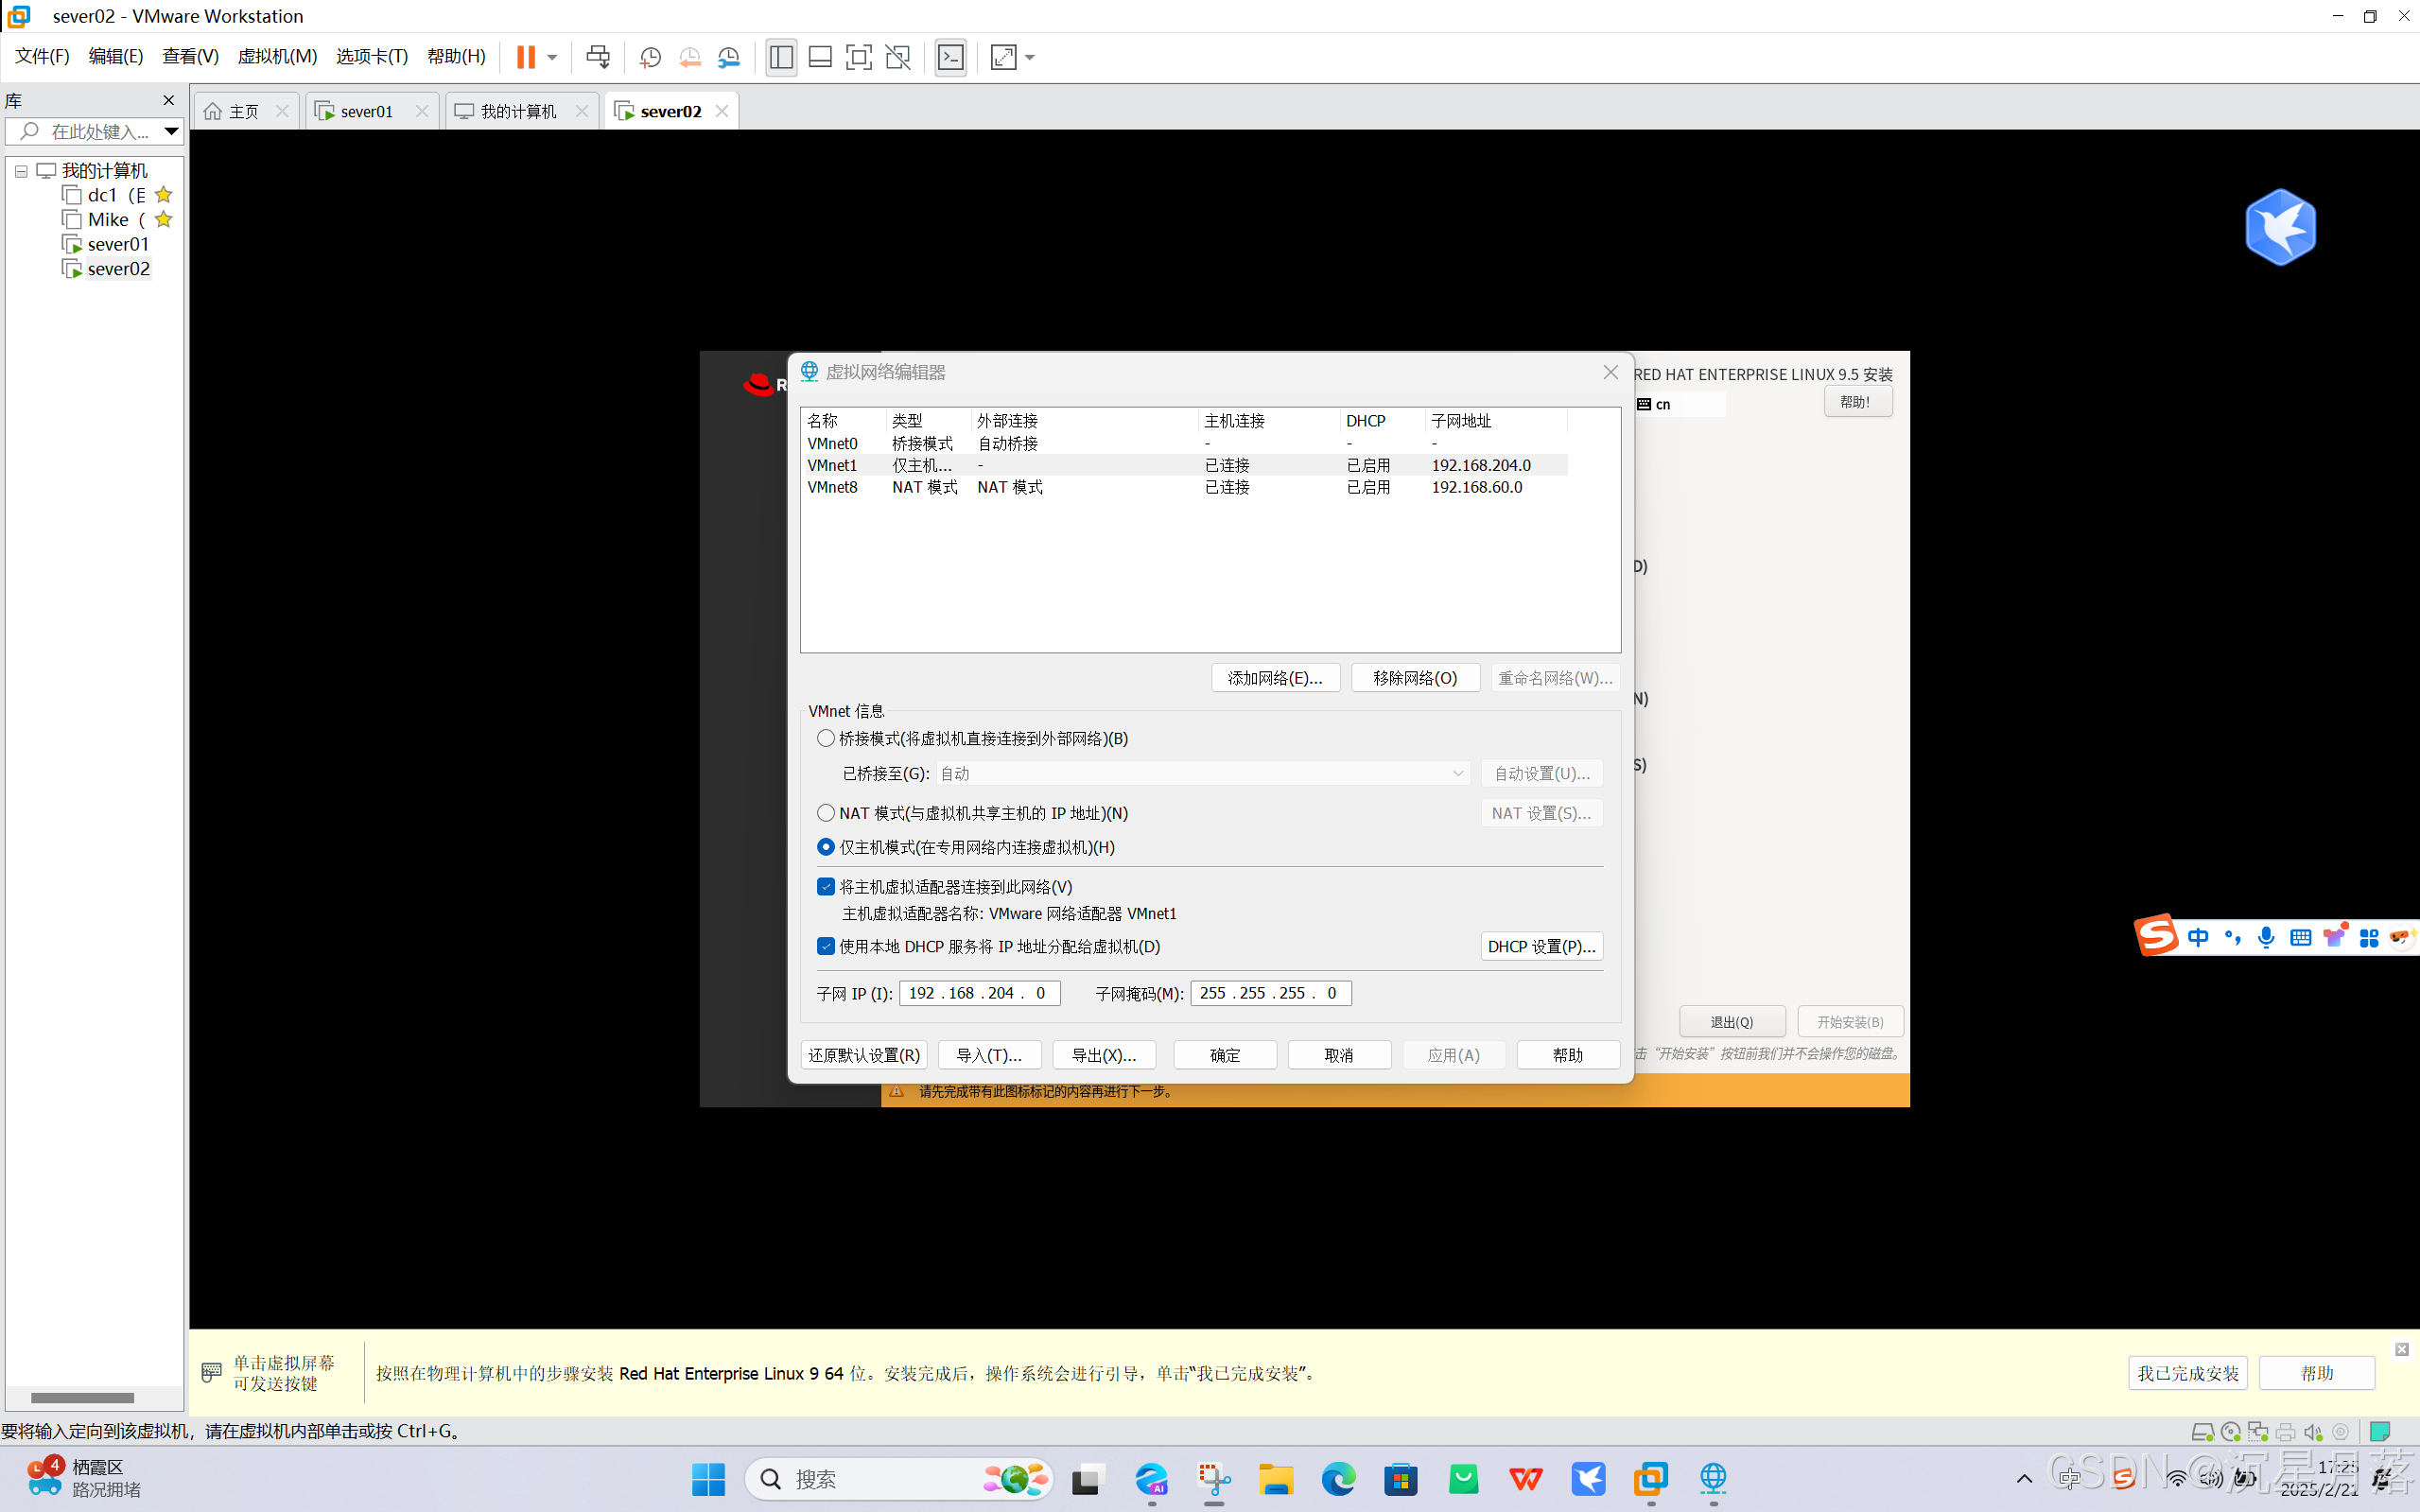Screen dimensions: 2420x1512
Task: Click the Unity mode toolbar icon
Action: coord(898,57)
